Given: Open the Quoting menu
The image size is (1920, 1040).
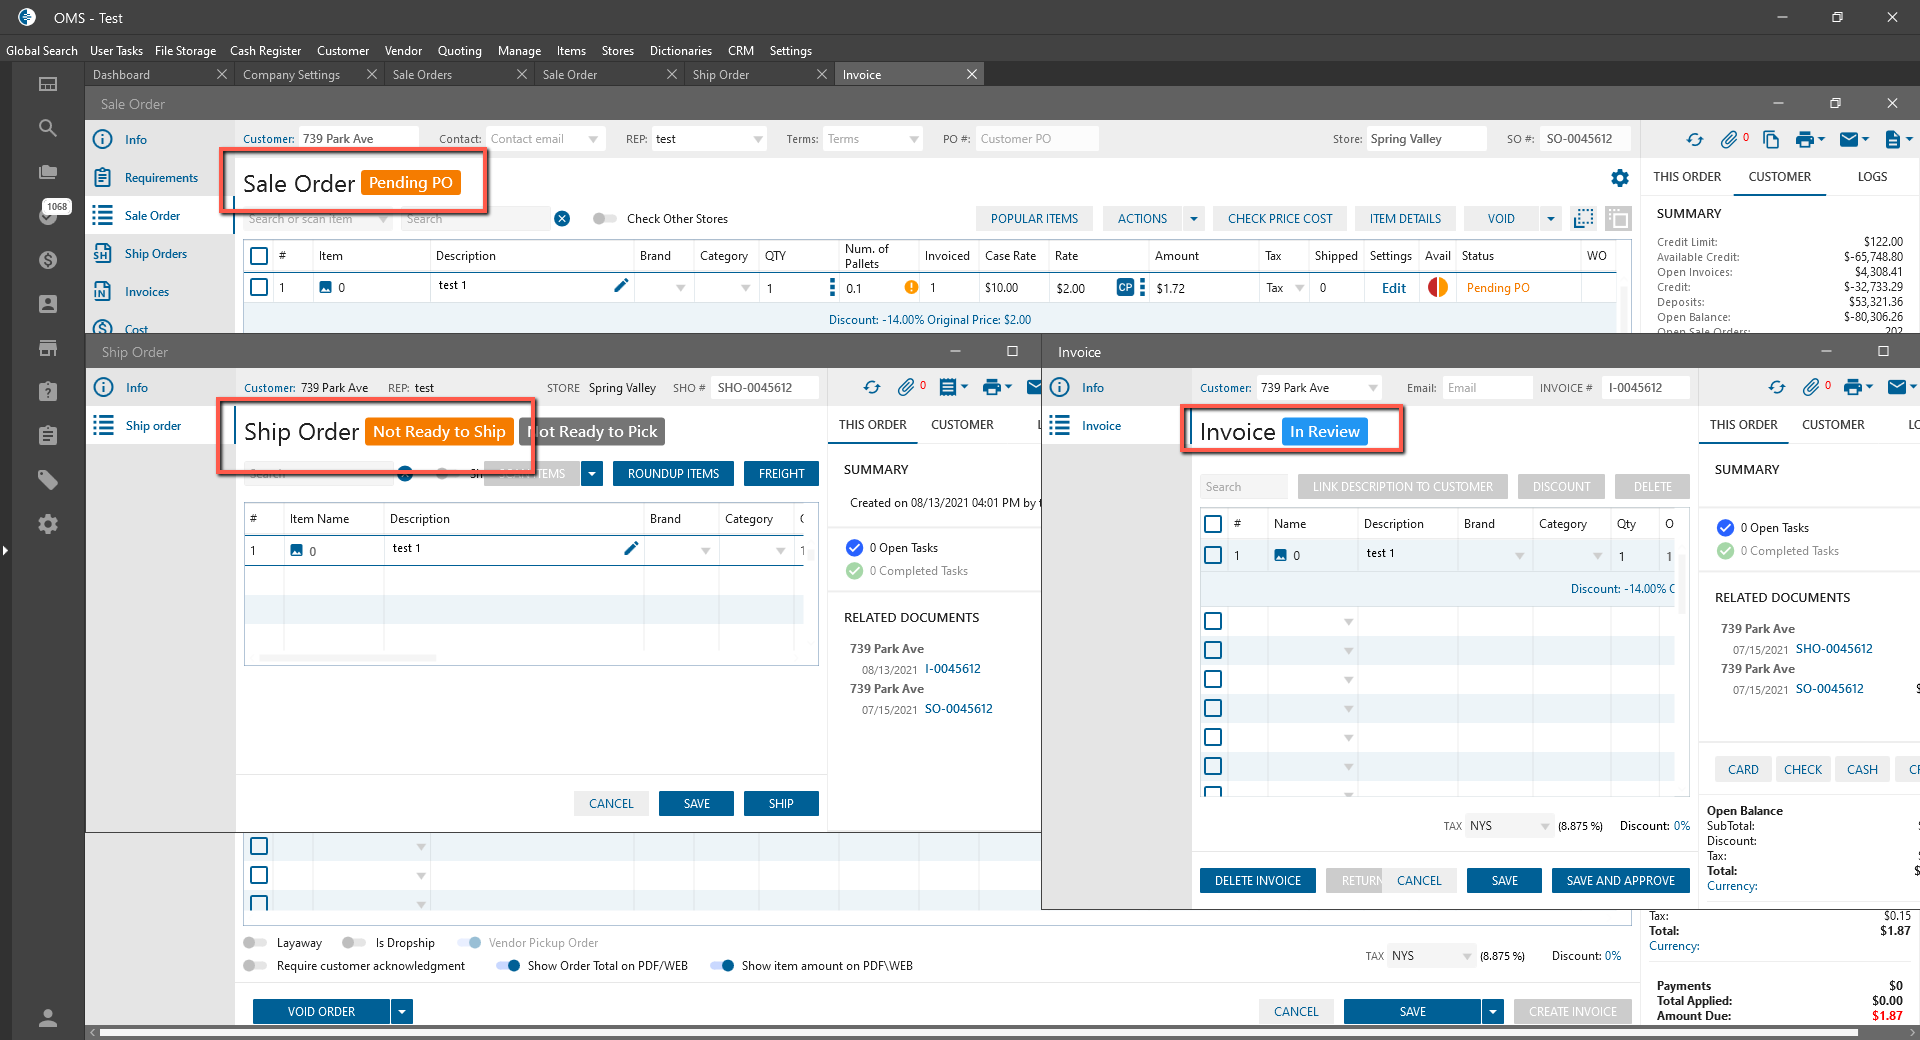Looking at the screenshot, I should pyautogui.click(x=459, y=51).
